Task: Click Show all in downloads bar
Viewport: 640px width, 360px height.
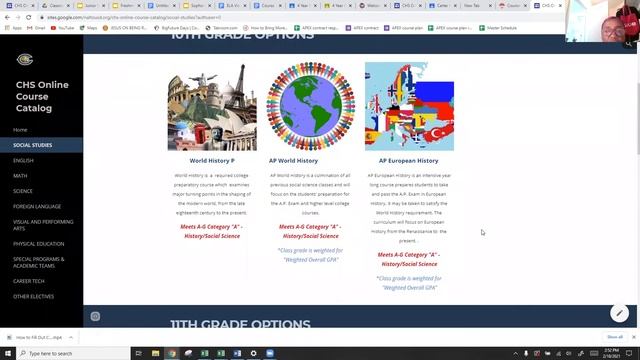Action: 615,337
